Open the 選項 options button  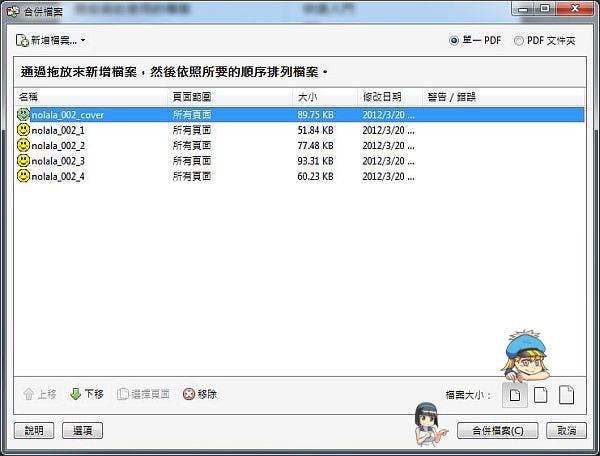tap(82, 431)
